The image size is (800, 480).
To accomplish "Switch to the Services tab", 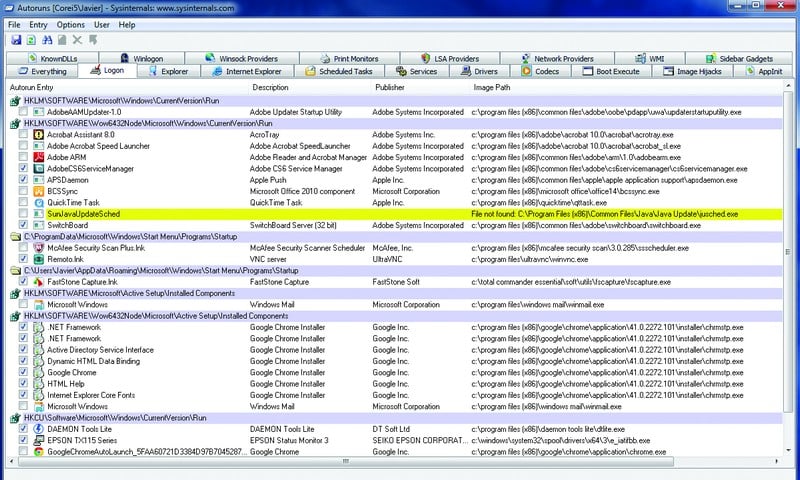I will pos(416,71).
